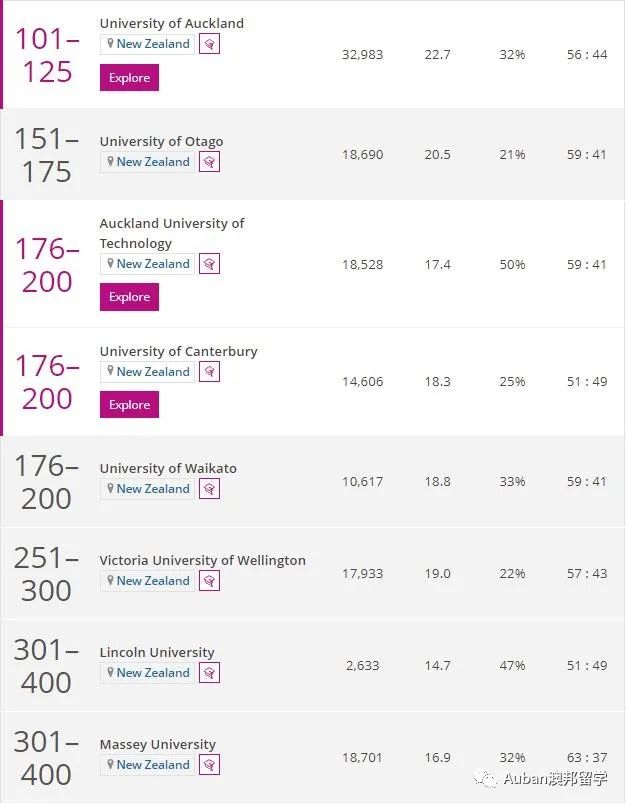Open the Lincoln University link
627x805 pixels.
click(157, 652)
